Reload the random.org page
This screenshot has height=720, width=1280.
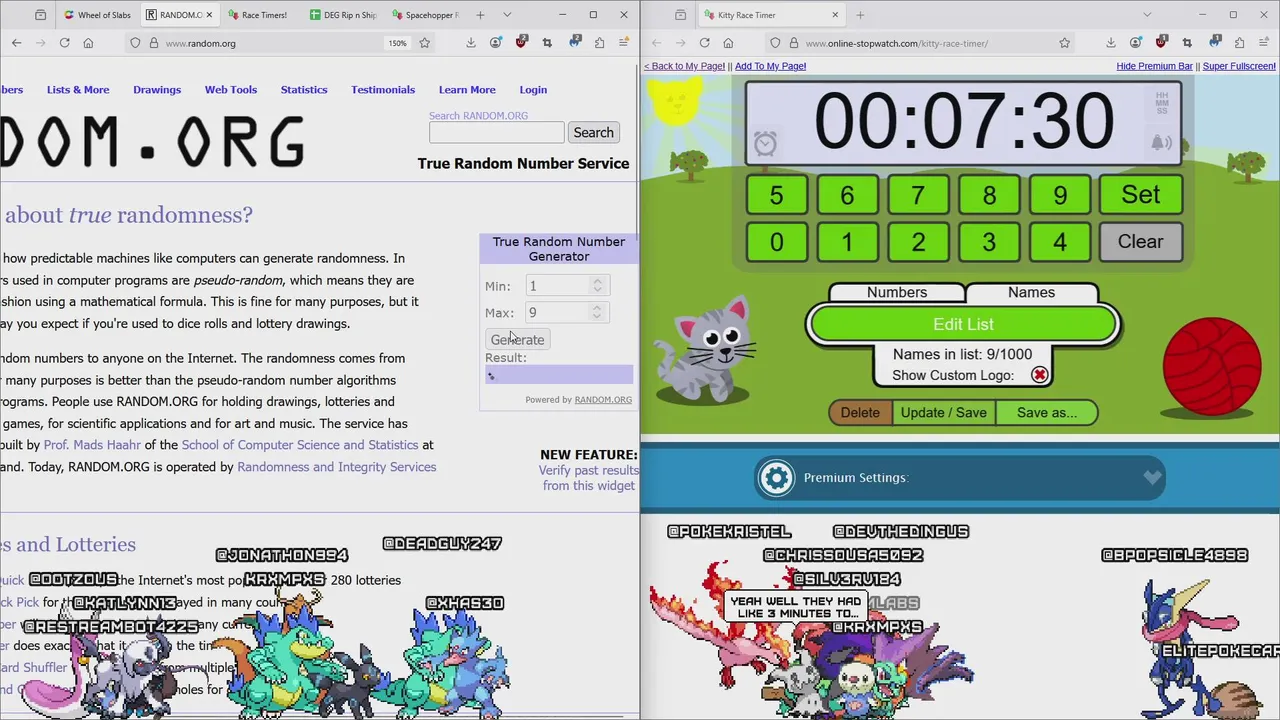coord(64,43)
